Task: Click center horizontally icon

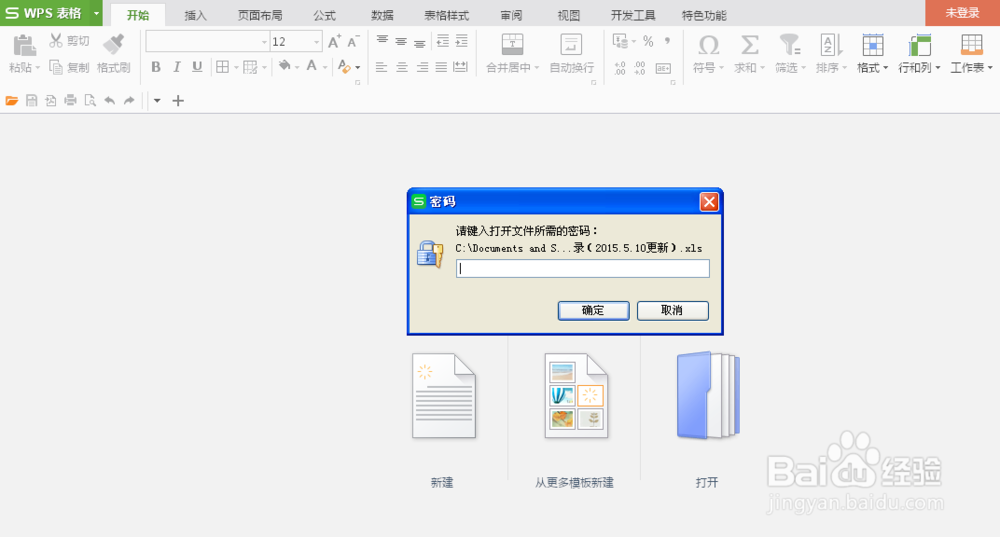Action: pyautogui.click(x=402, y=67)
